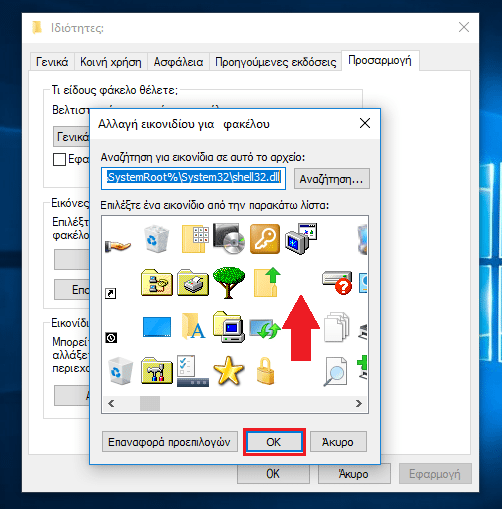
Task: Select the orange key icon
Action: (x=265, y=239)
